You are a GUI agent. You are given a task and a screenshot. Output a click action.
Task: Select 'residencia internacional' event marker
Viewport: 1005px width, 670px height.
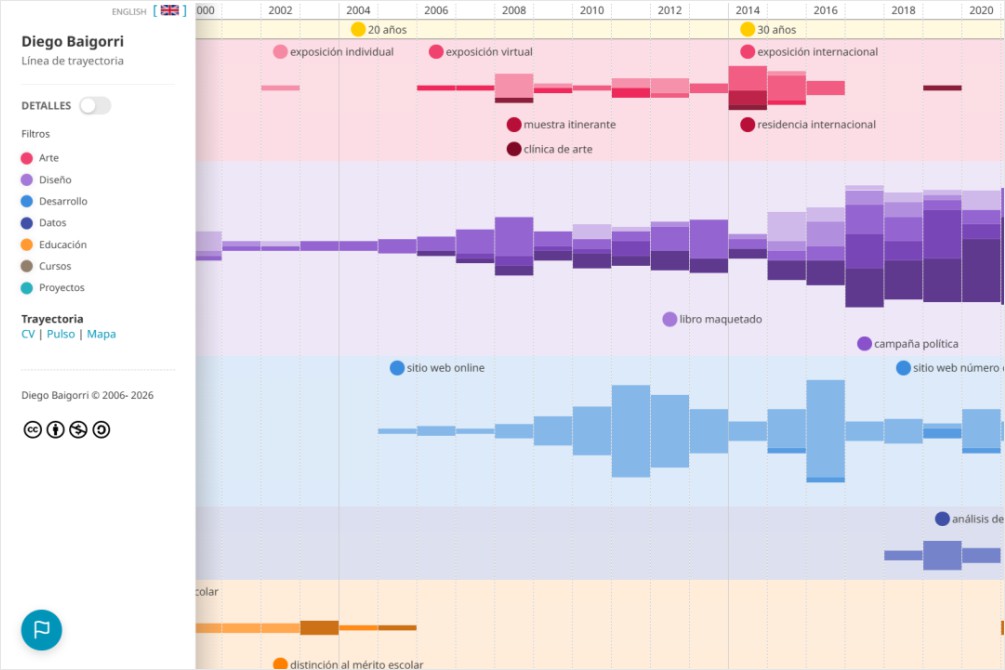747,124
